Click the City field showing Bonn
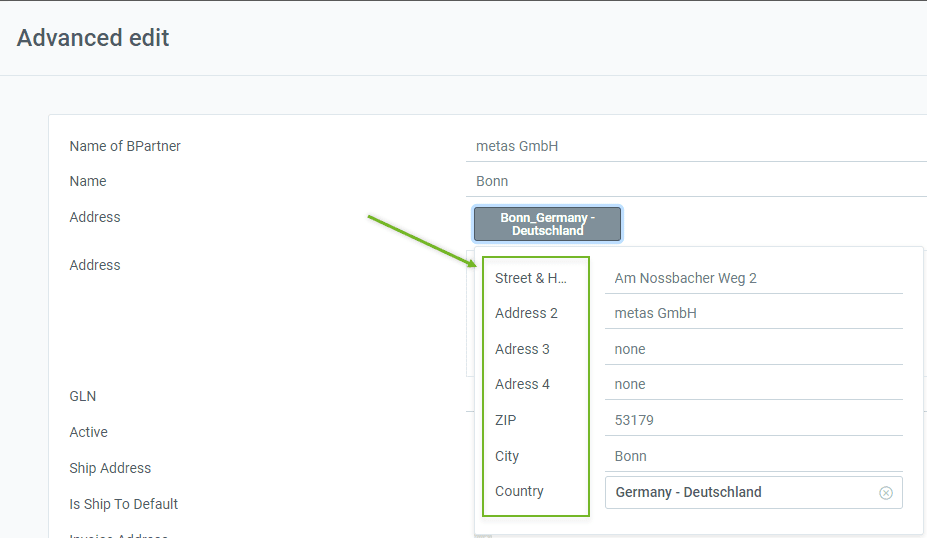 click(753, 456)
